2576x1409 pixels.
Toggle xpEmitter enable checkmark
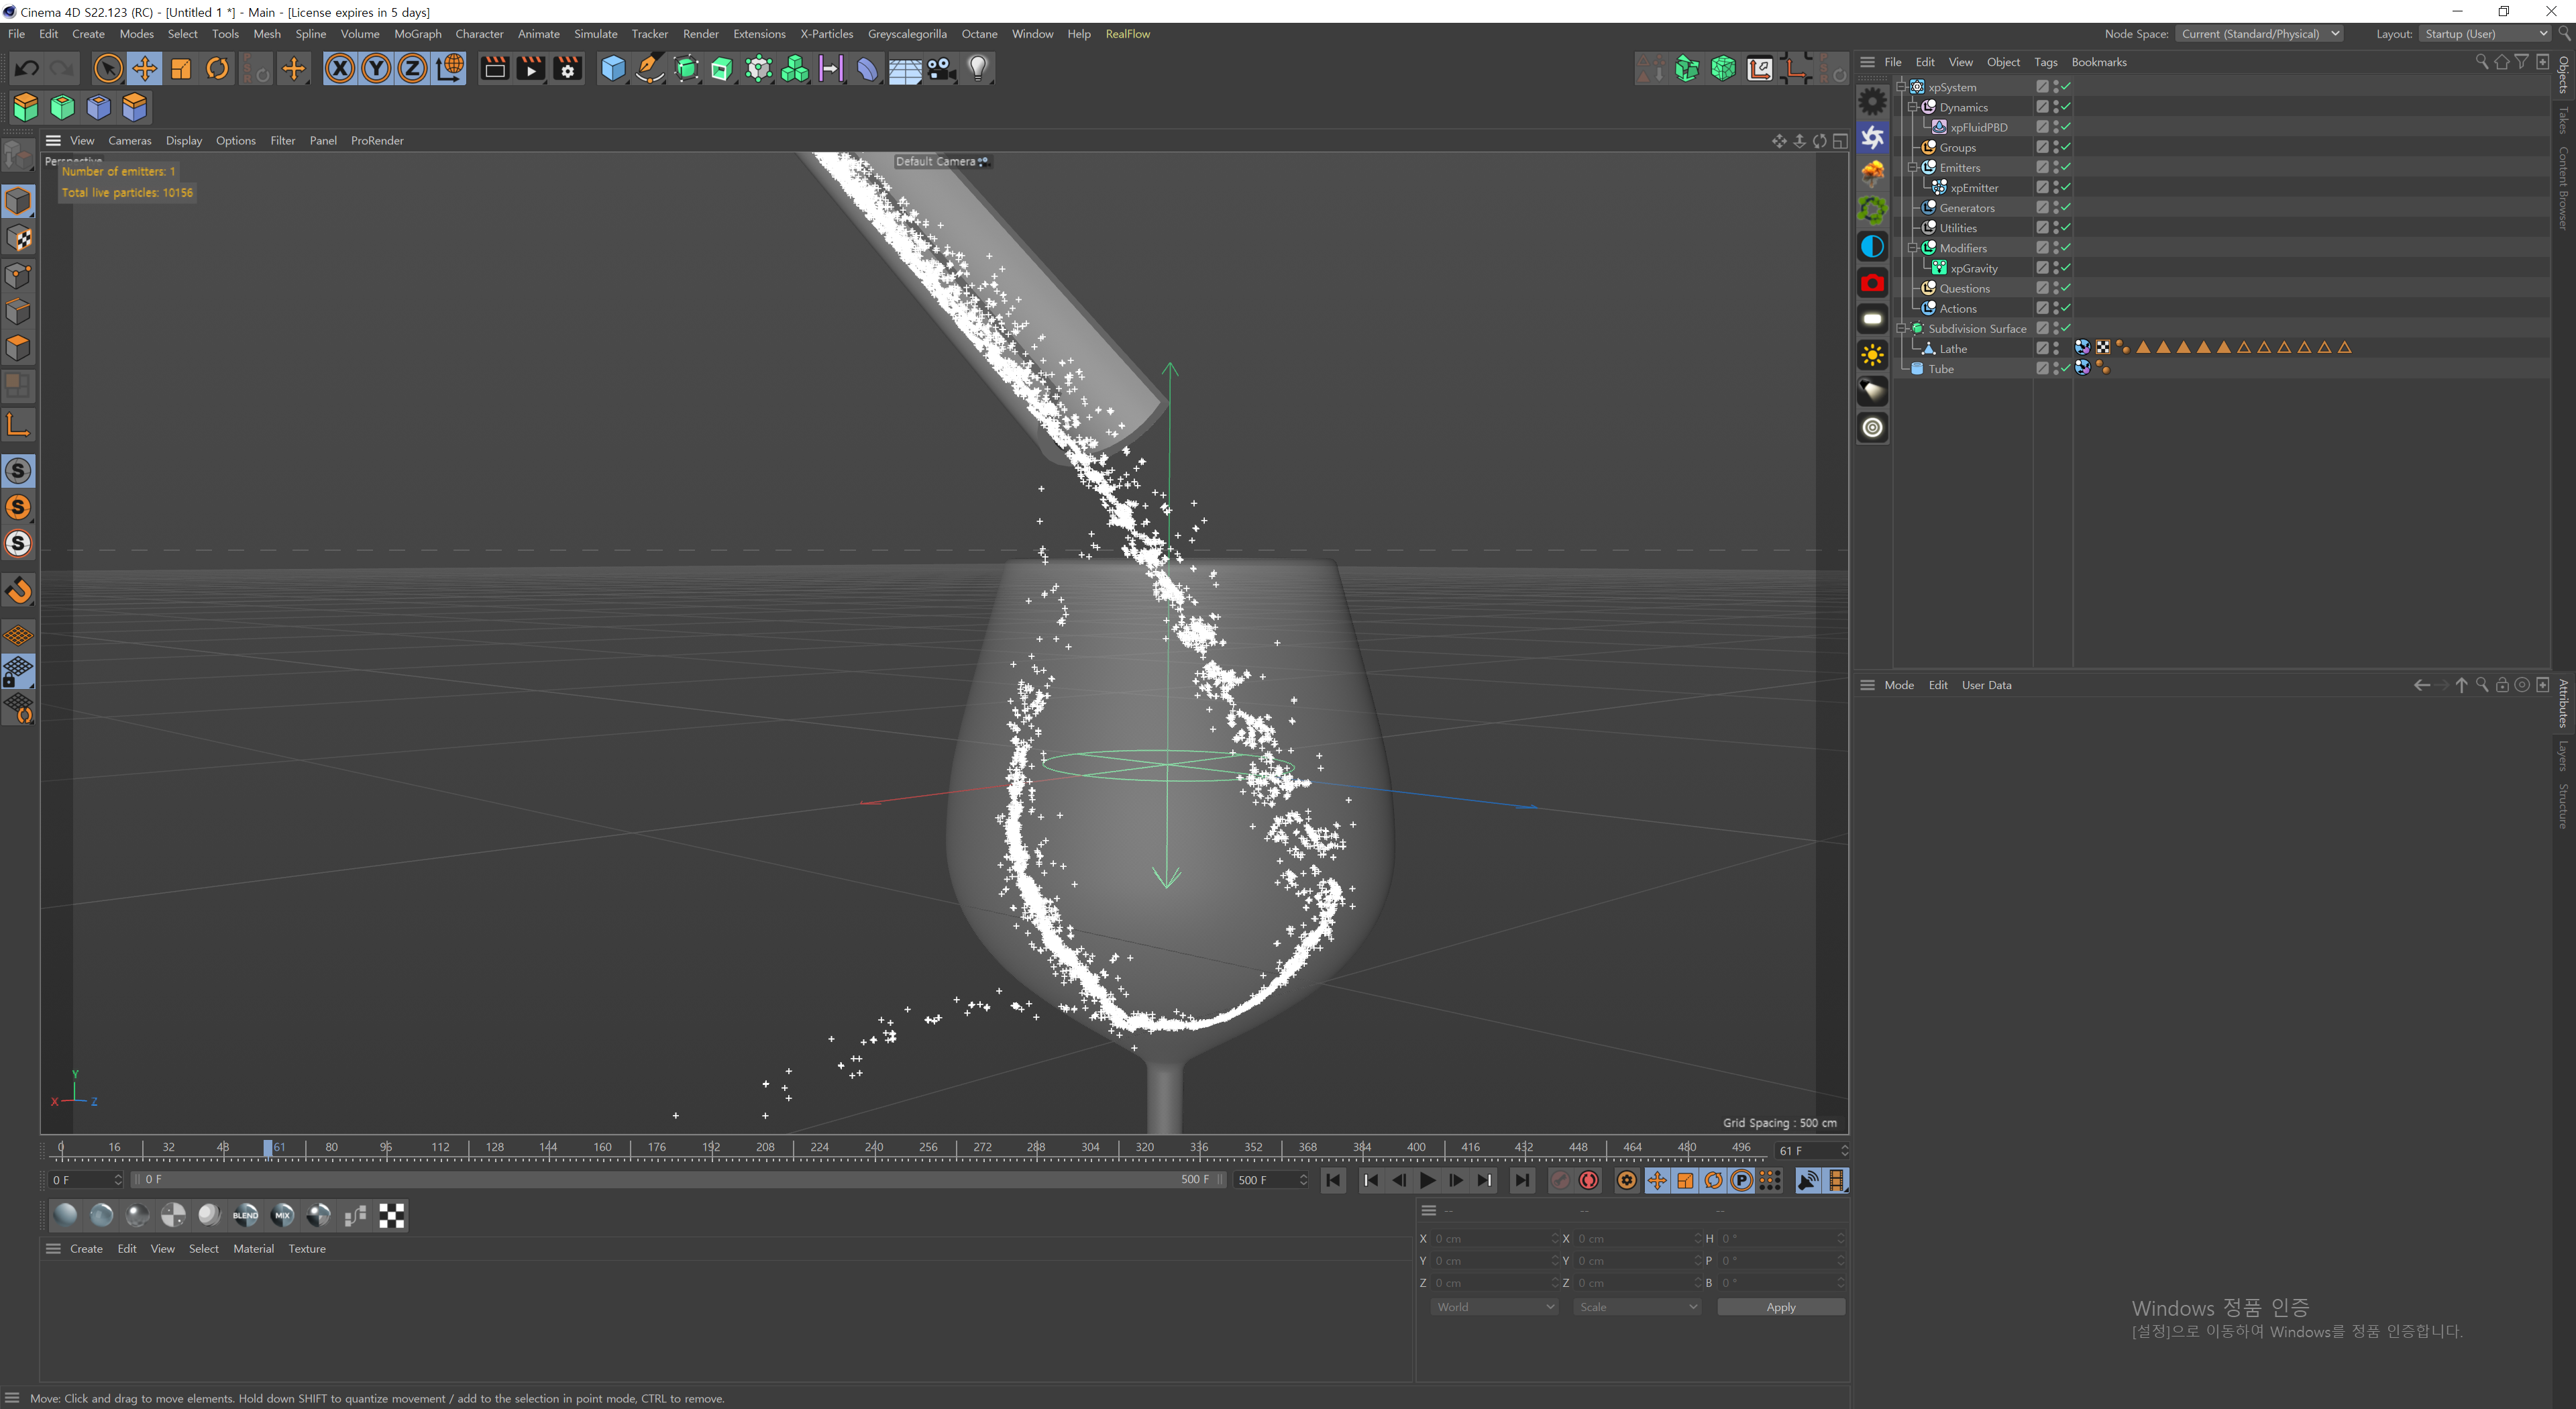[x=2066, y=187]
